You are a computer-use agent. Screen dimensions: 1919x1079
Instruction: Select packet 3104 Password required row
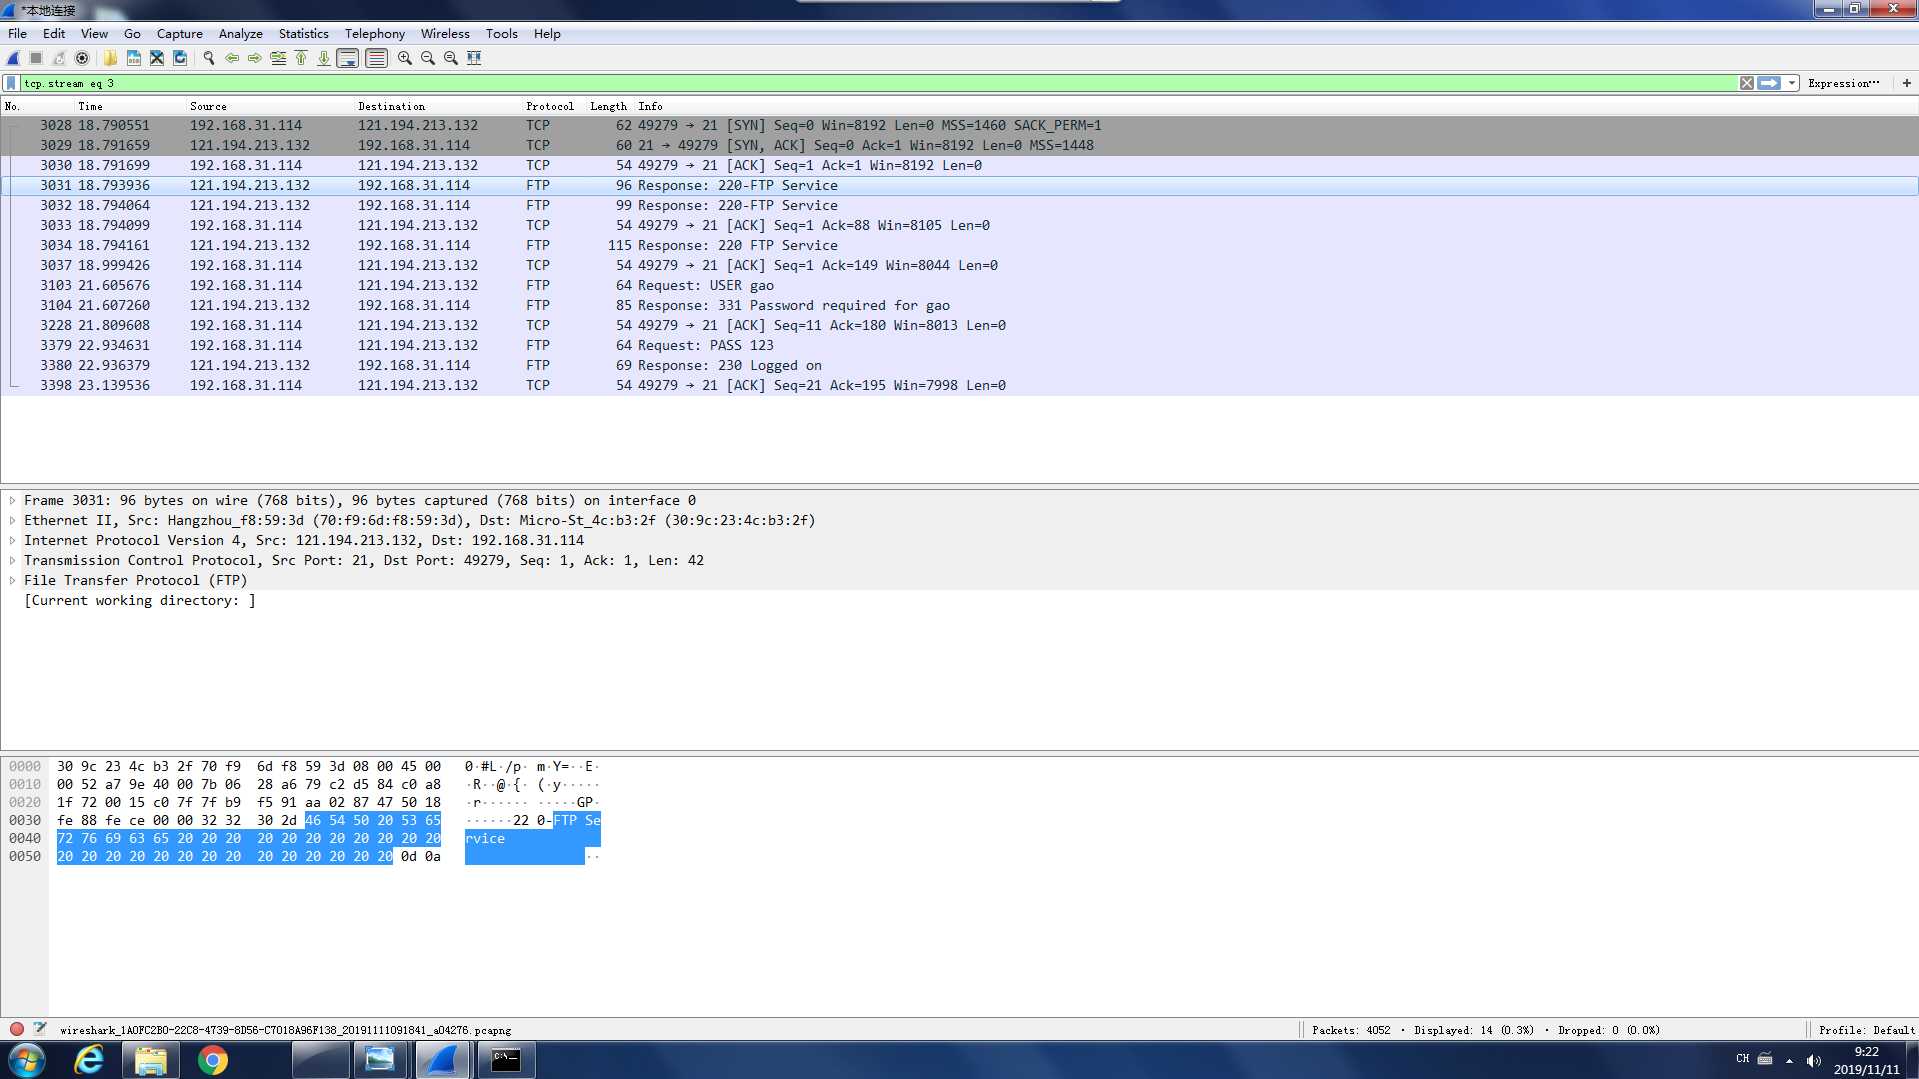(960, 305)
